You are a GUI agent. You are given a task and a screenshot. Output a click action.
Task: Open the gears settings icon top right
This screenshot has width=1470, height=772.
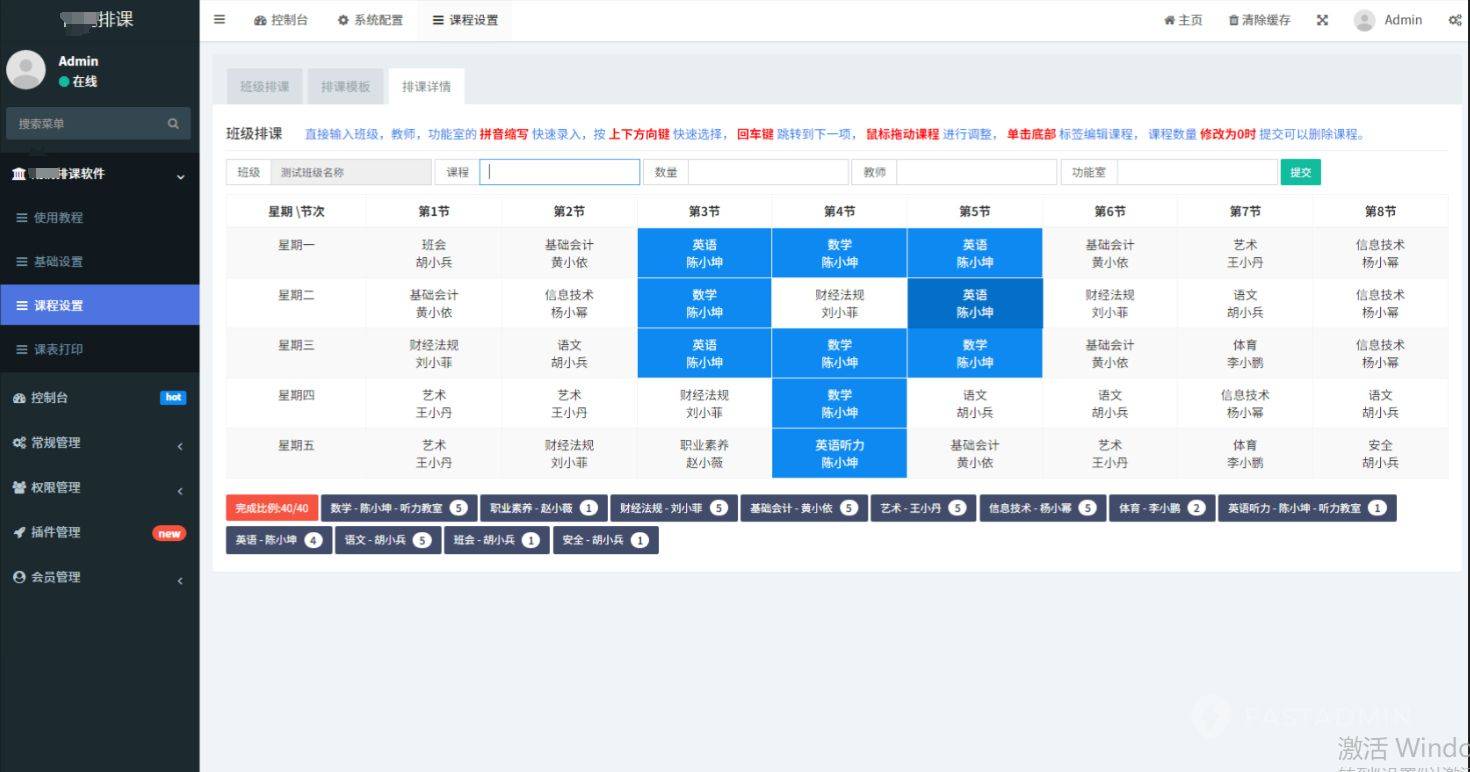tap(1454, 19)
